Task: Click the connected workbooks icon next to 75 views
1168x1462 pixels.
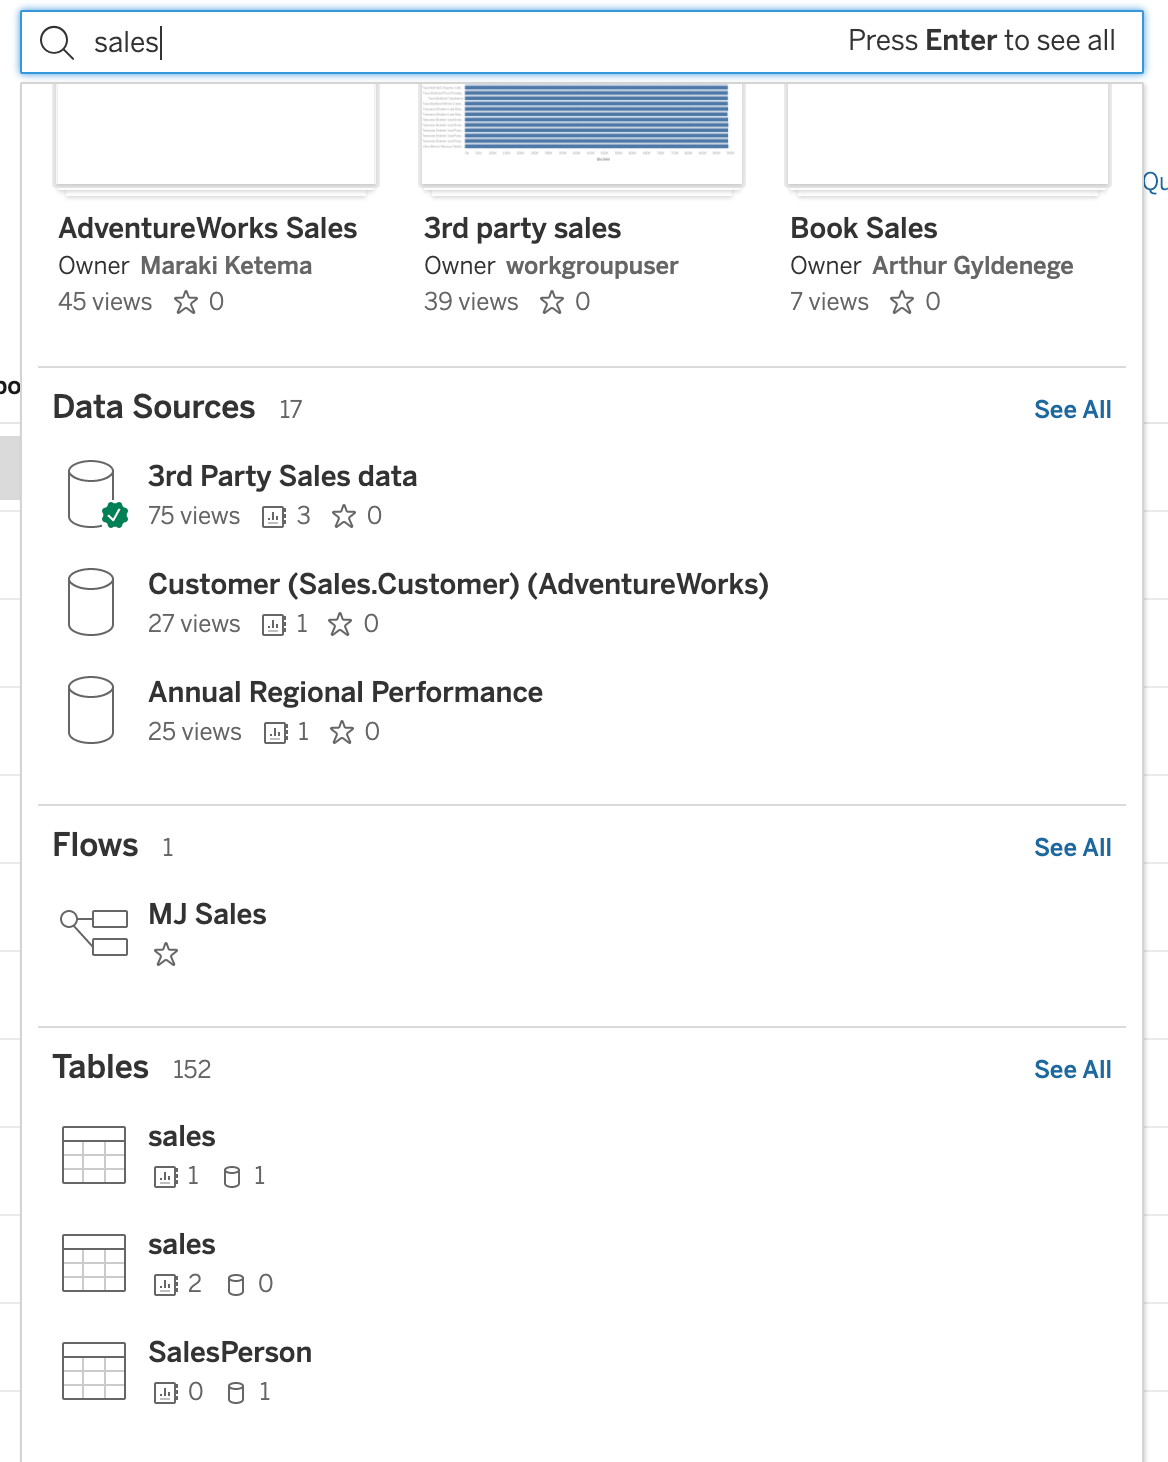Action: point(272,516)
